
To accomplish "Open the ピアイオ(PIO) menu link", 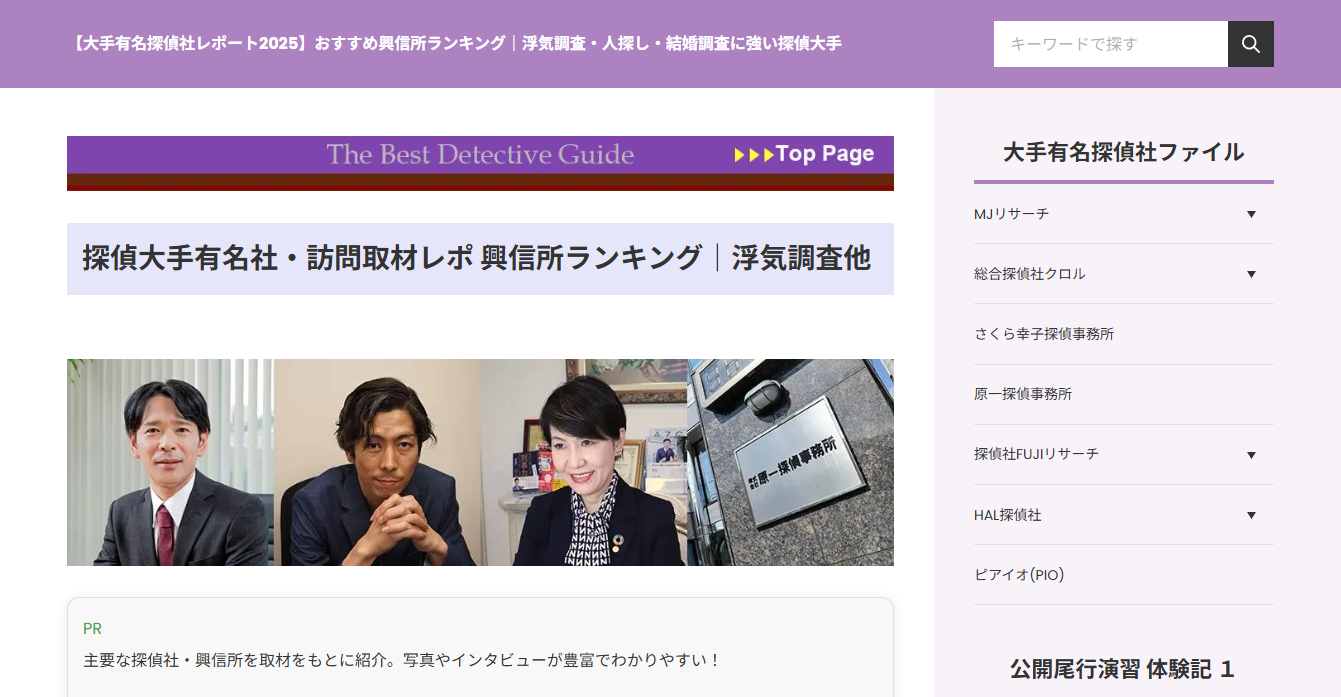I will click(x=1019, y=575).
